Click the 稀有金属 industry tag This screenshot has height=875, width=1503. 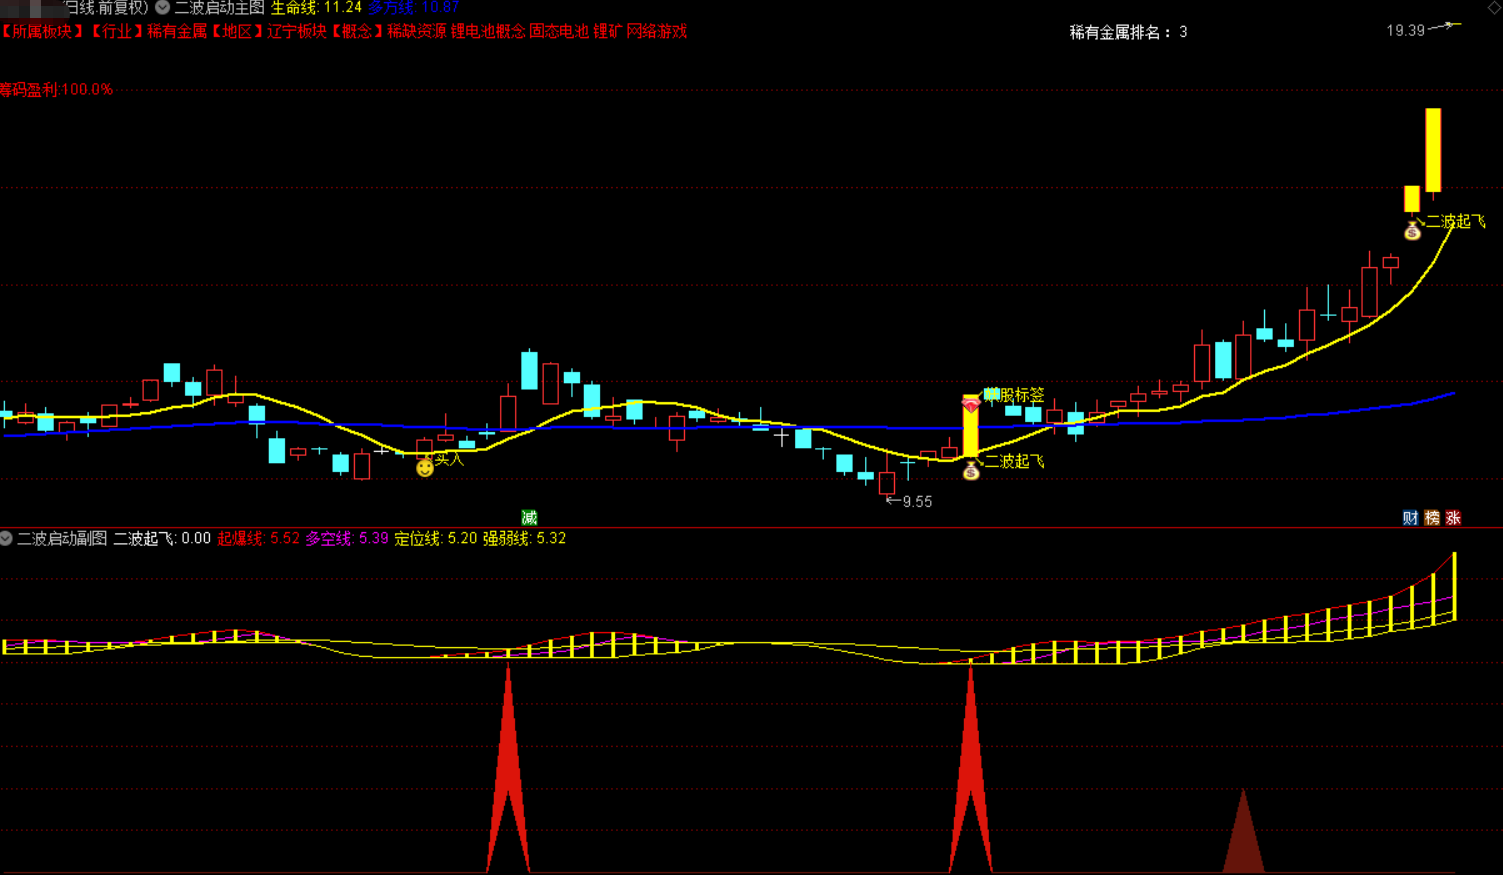[177, 31]
